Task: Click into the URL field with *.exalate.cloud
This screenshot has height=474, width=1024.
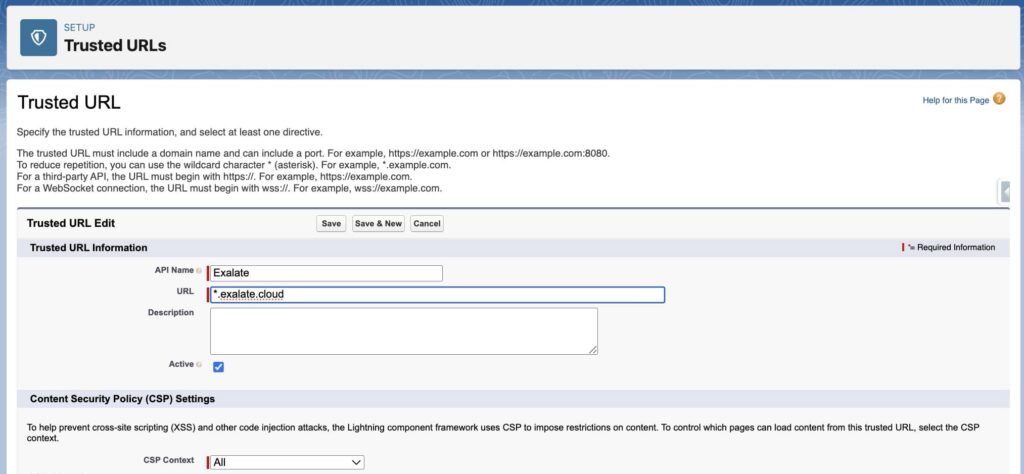Action: click(x=437, y=295)
